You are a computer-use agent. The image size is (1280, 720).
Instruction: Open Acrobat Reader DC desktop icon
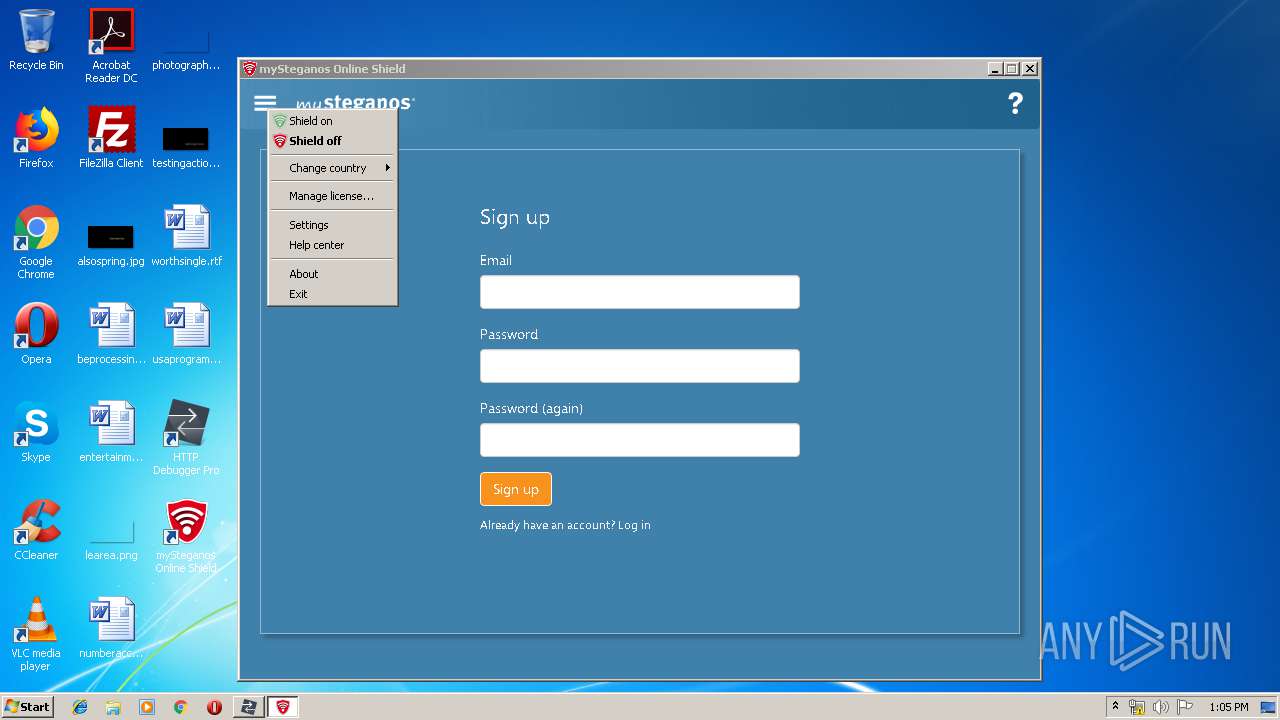point(111,46)
